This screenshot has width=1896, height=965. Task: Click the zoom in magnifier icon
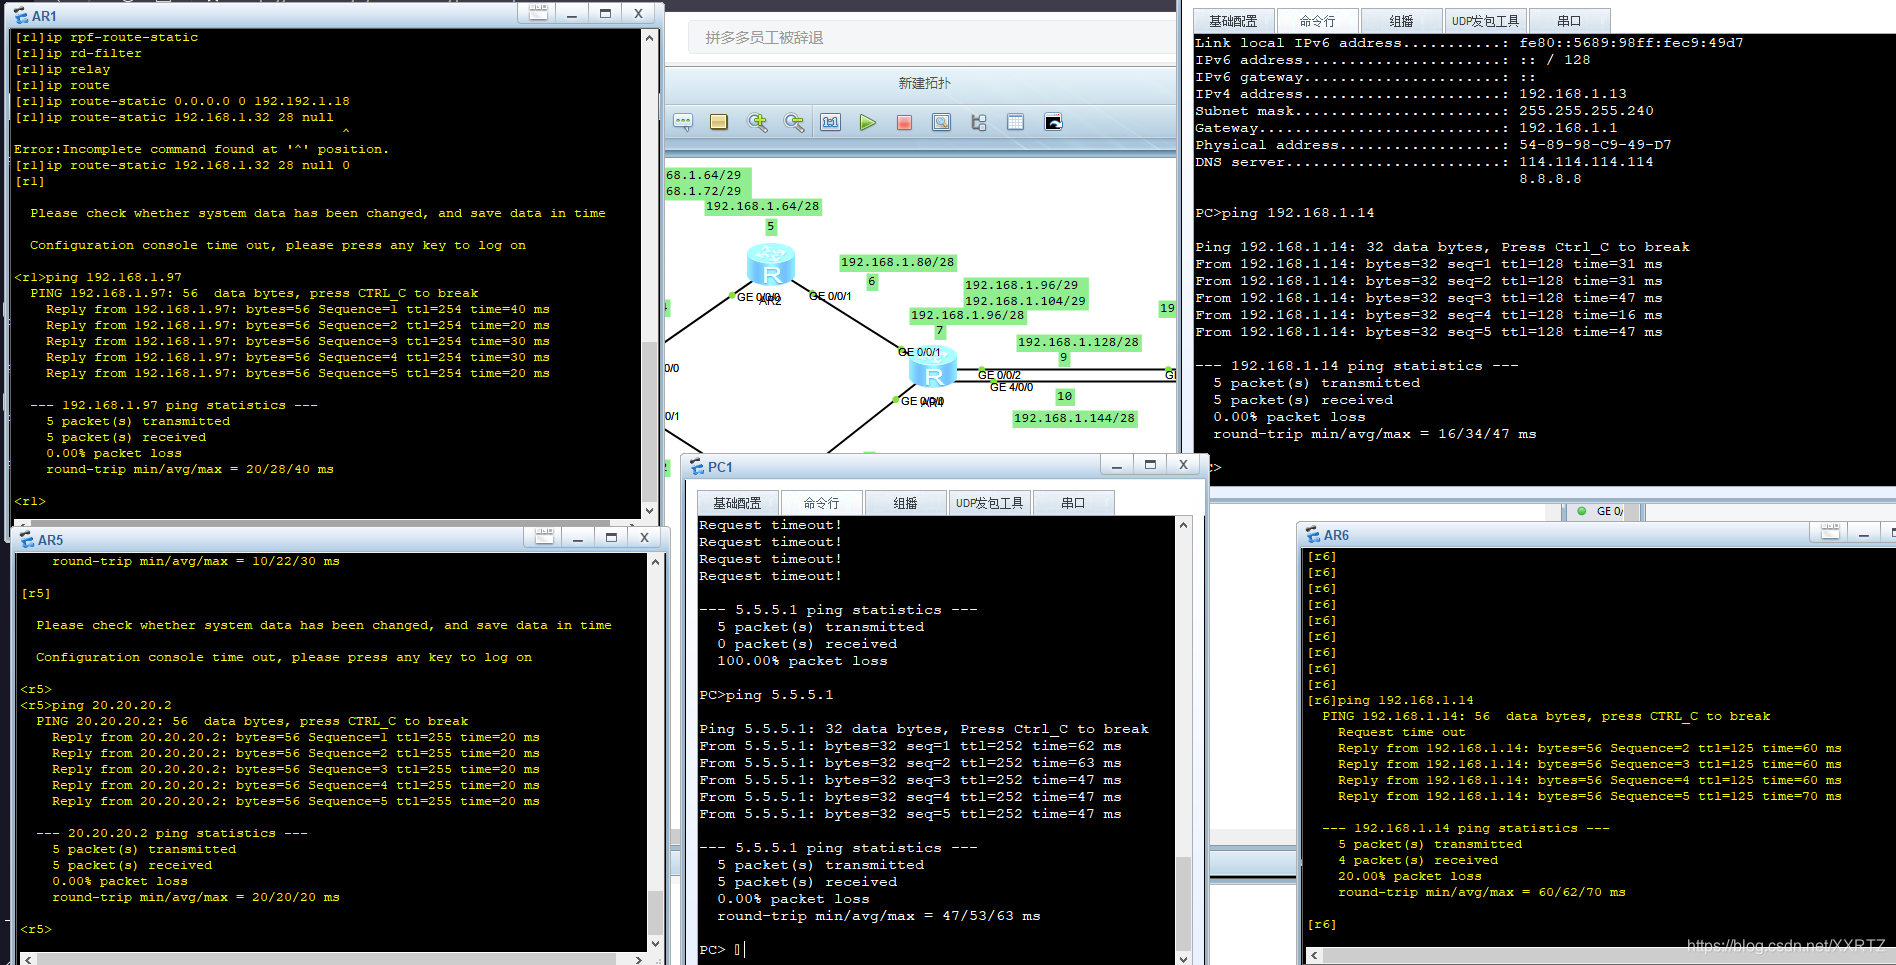(x=758, y=122)
